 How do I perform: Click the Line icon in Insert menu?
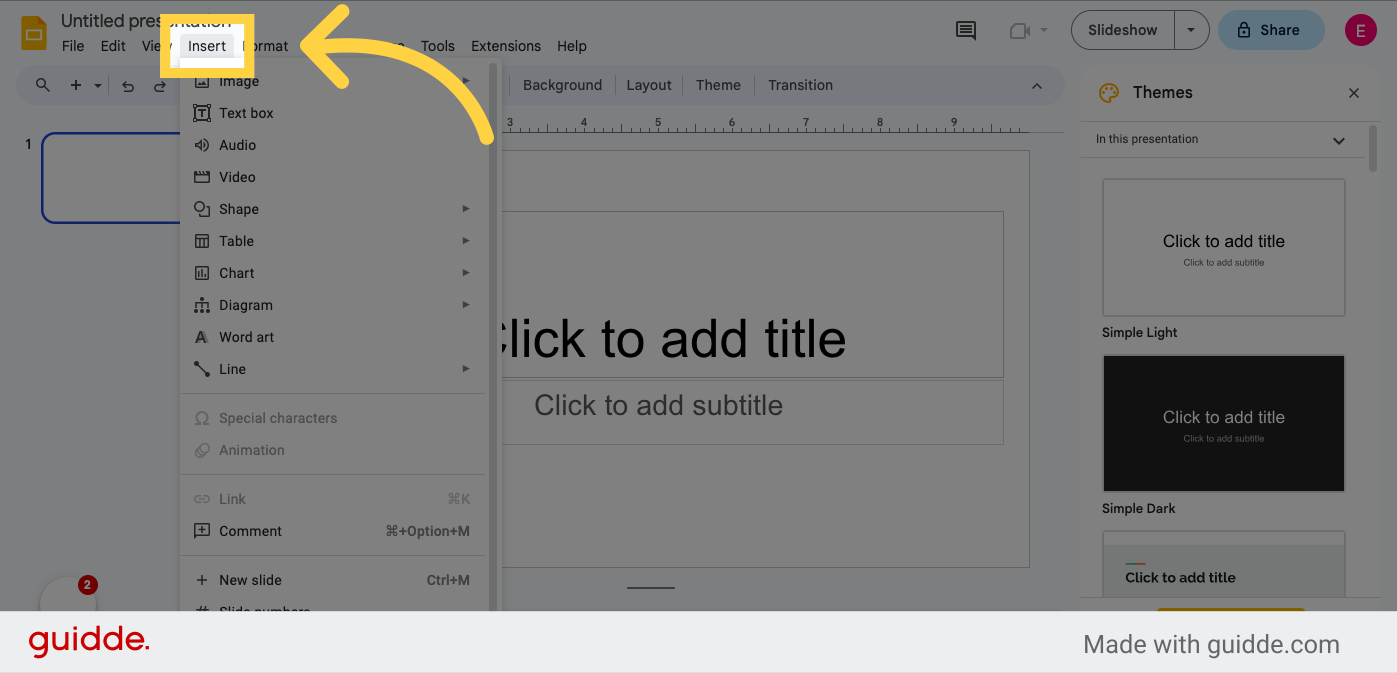(202, 369)
